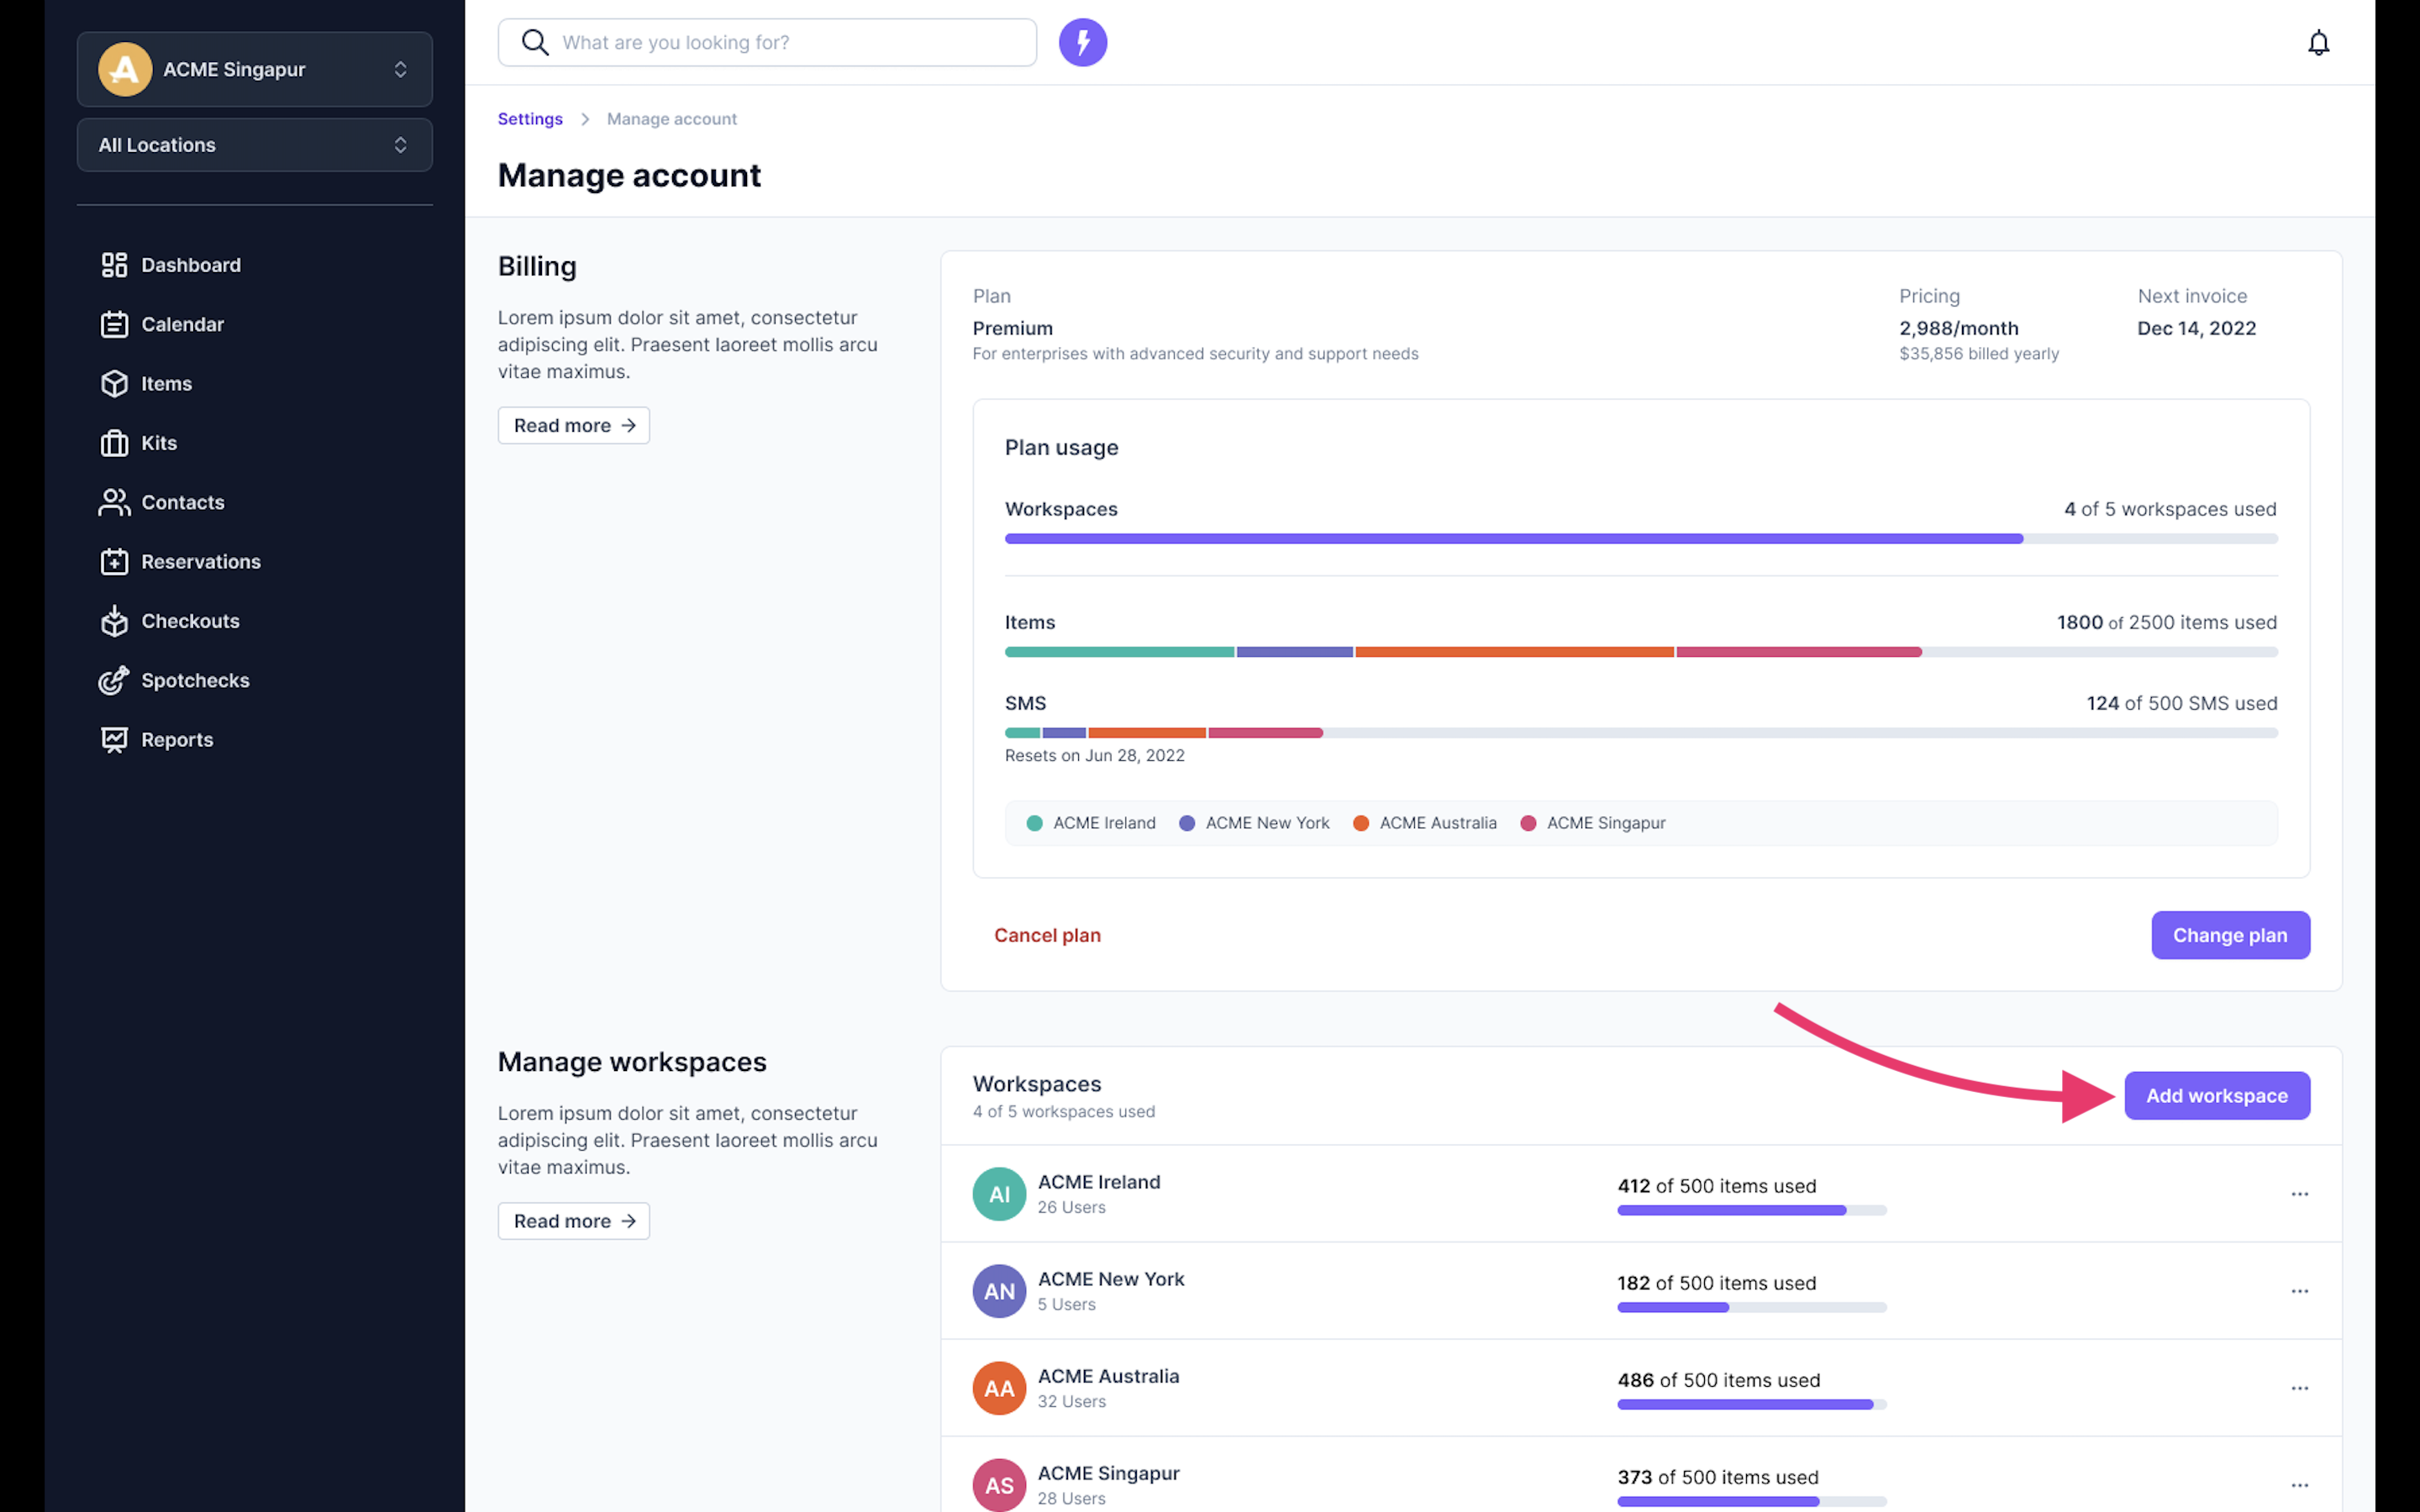
Task: Click the Add workspace button
Action: 2217,1096
